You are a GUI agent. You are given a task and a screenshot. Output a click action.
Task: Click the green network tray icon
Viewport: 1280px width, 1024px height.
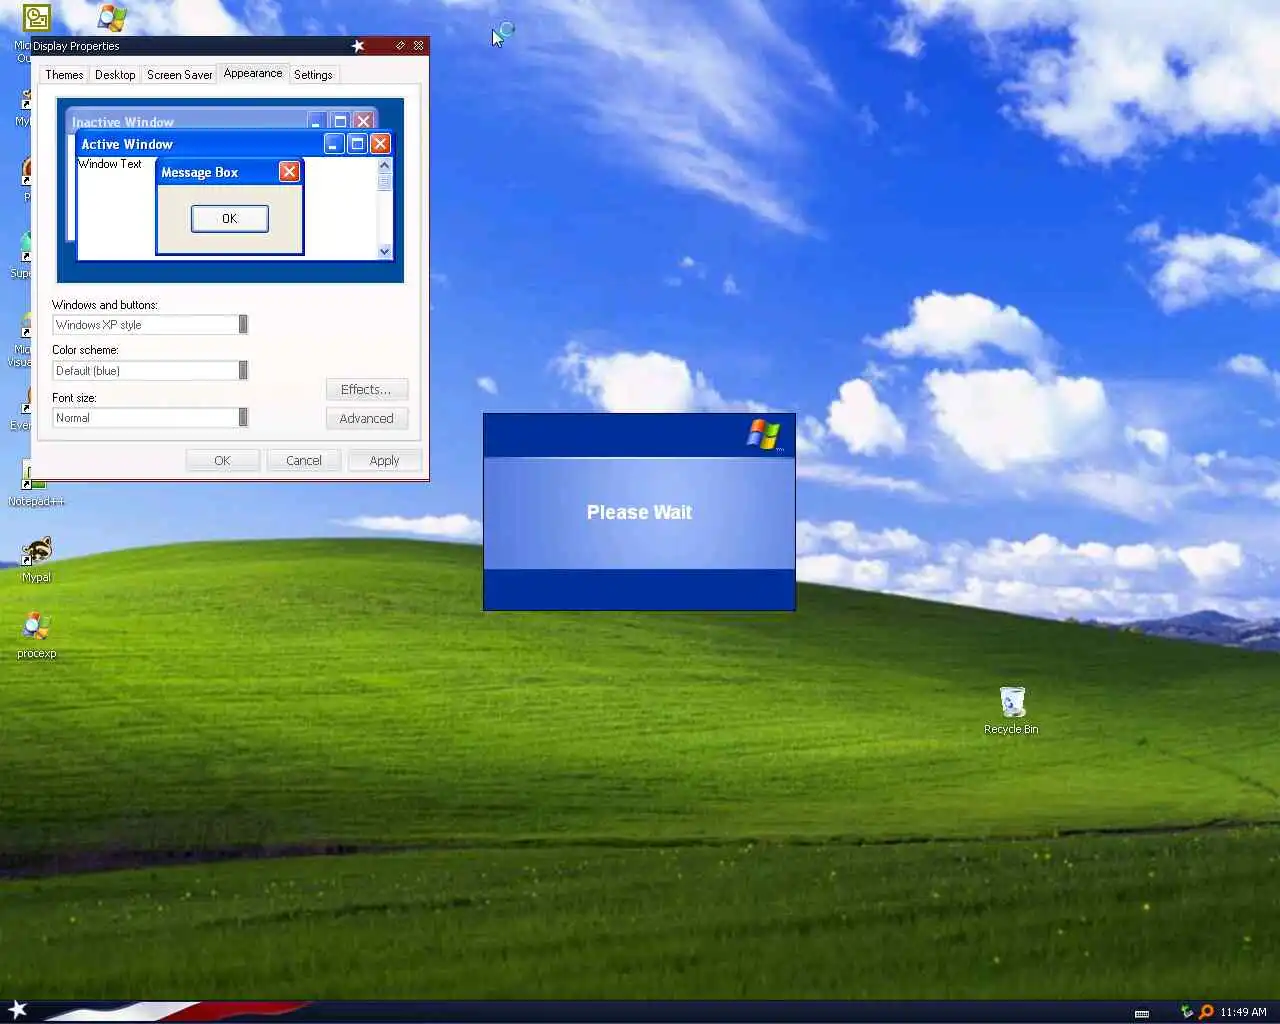[1187, 1011]
